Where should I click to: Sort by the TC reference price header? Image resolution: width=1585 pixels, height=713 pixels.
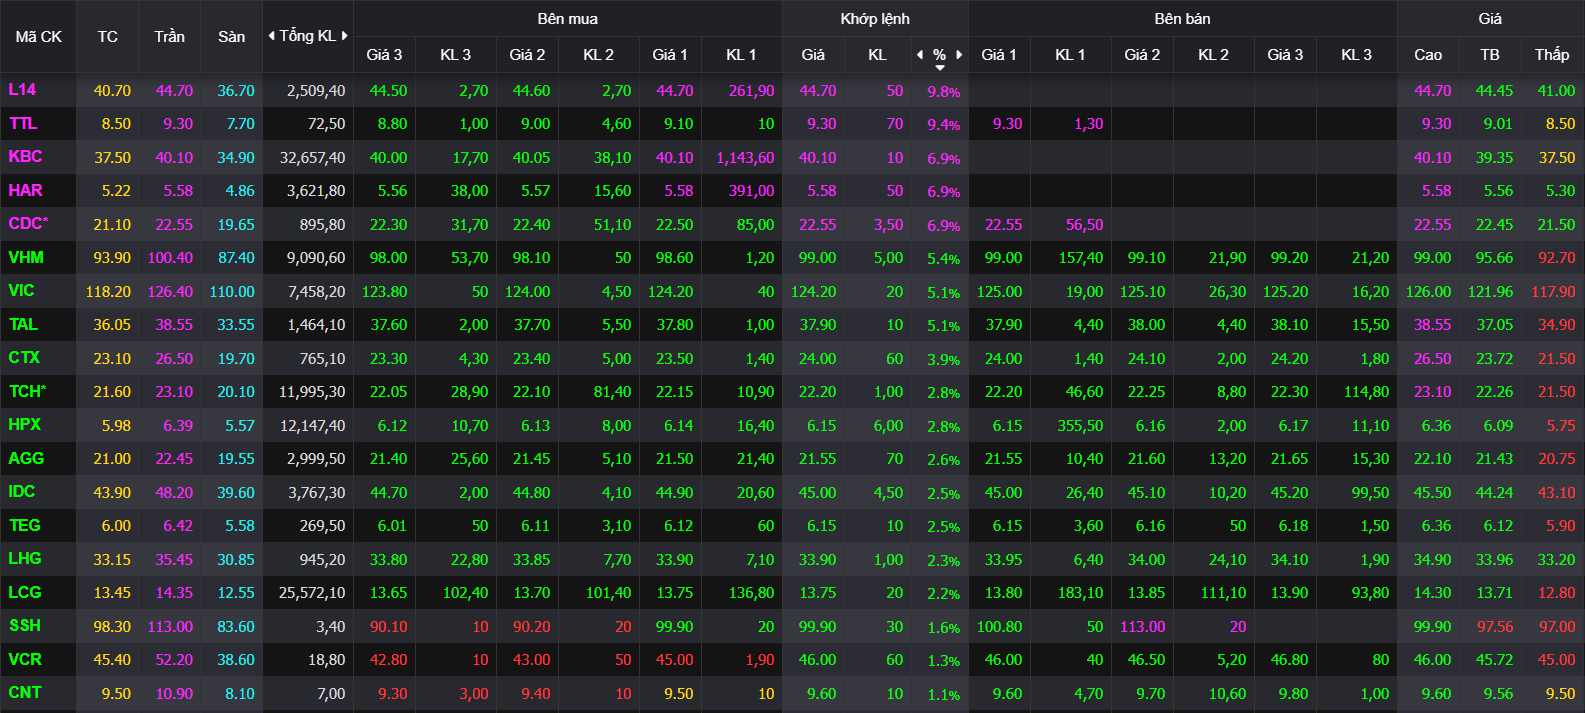(108, 37)
